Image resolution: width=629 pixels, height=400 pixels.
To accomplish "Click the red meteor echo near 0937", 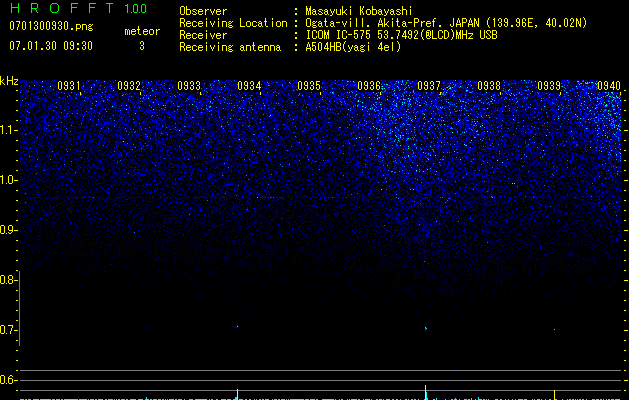I will pyautogui.click(x=426, y=329).
